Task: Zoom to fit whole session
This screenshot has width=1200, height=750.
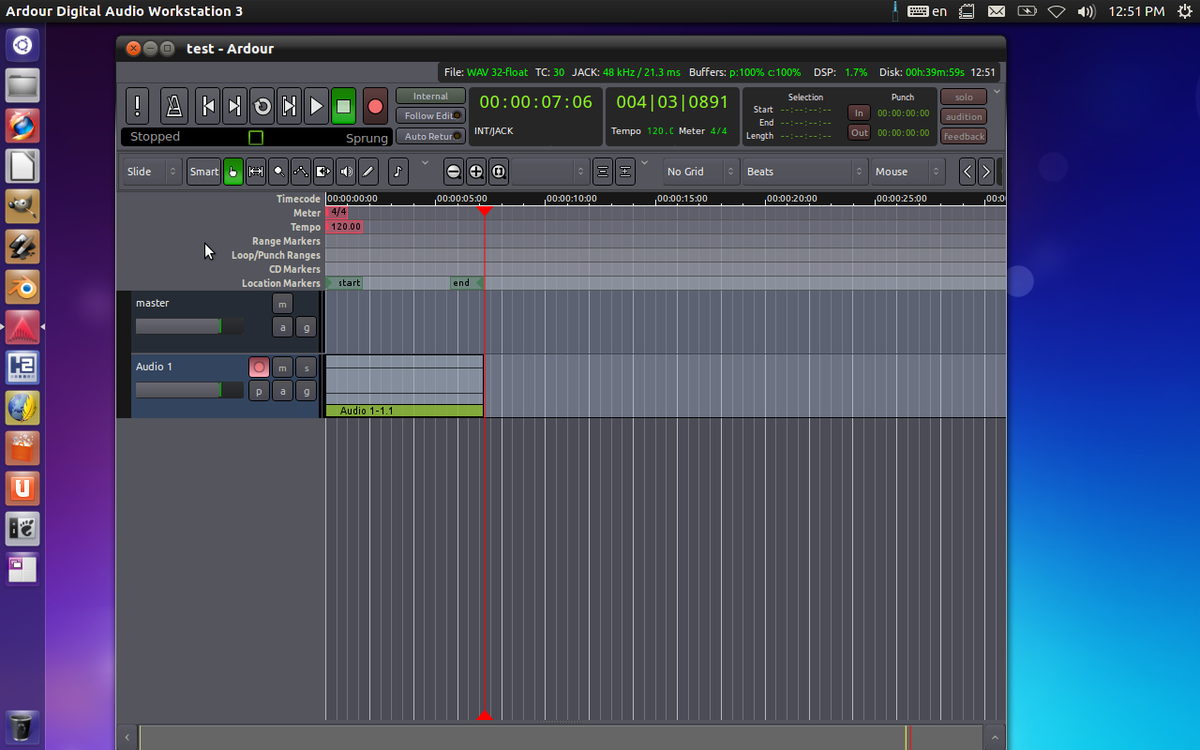Action: (x=498, y=172)
